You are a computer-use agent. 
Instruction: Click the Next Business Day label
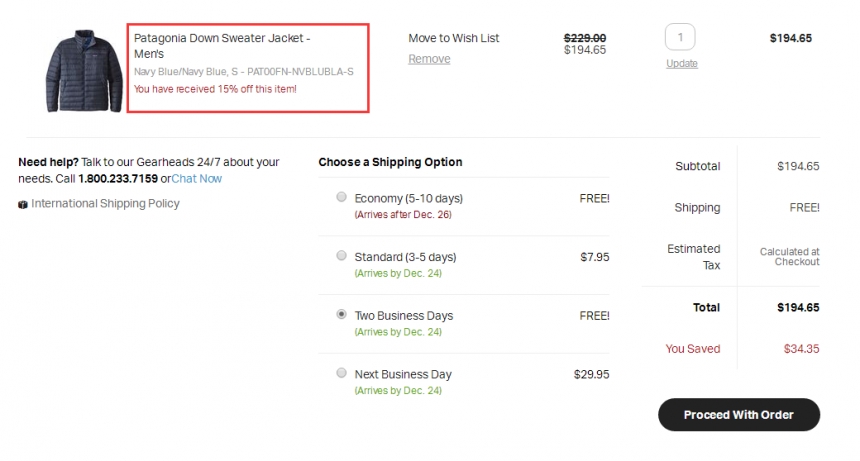(x=403, y=374)
